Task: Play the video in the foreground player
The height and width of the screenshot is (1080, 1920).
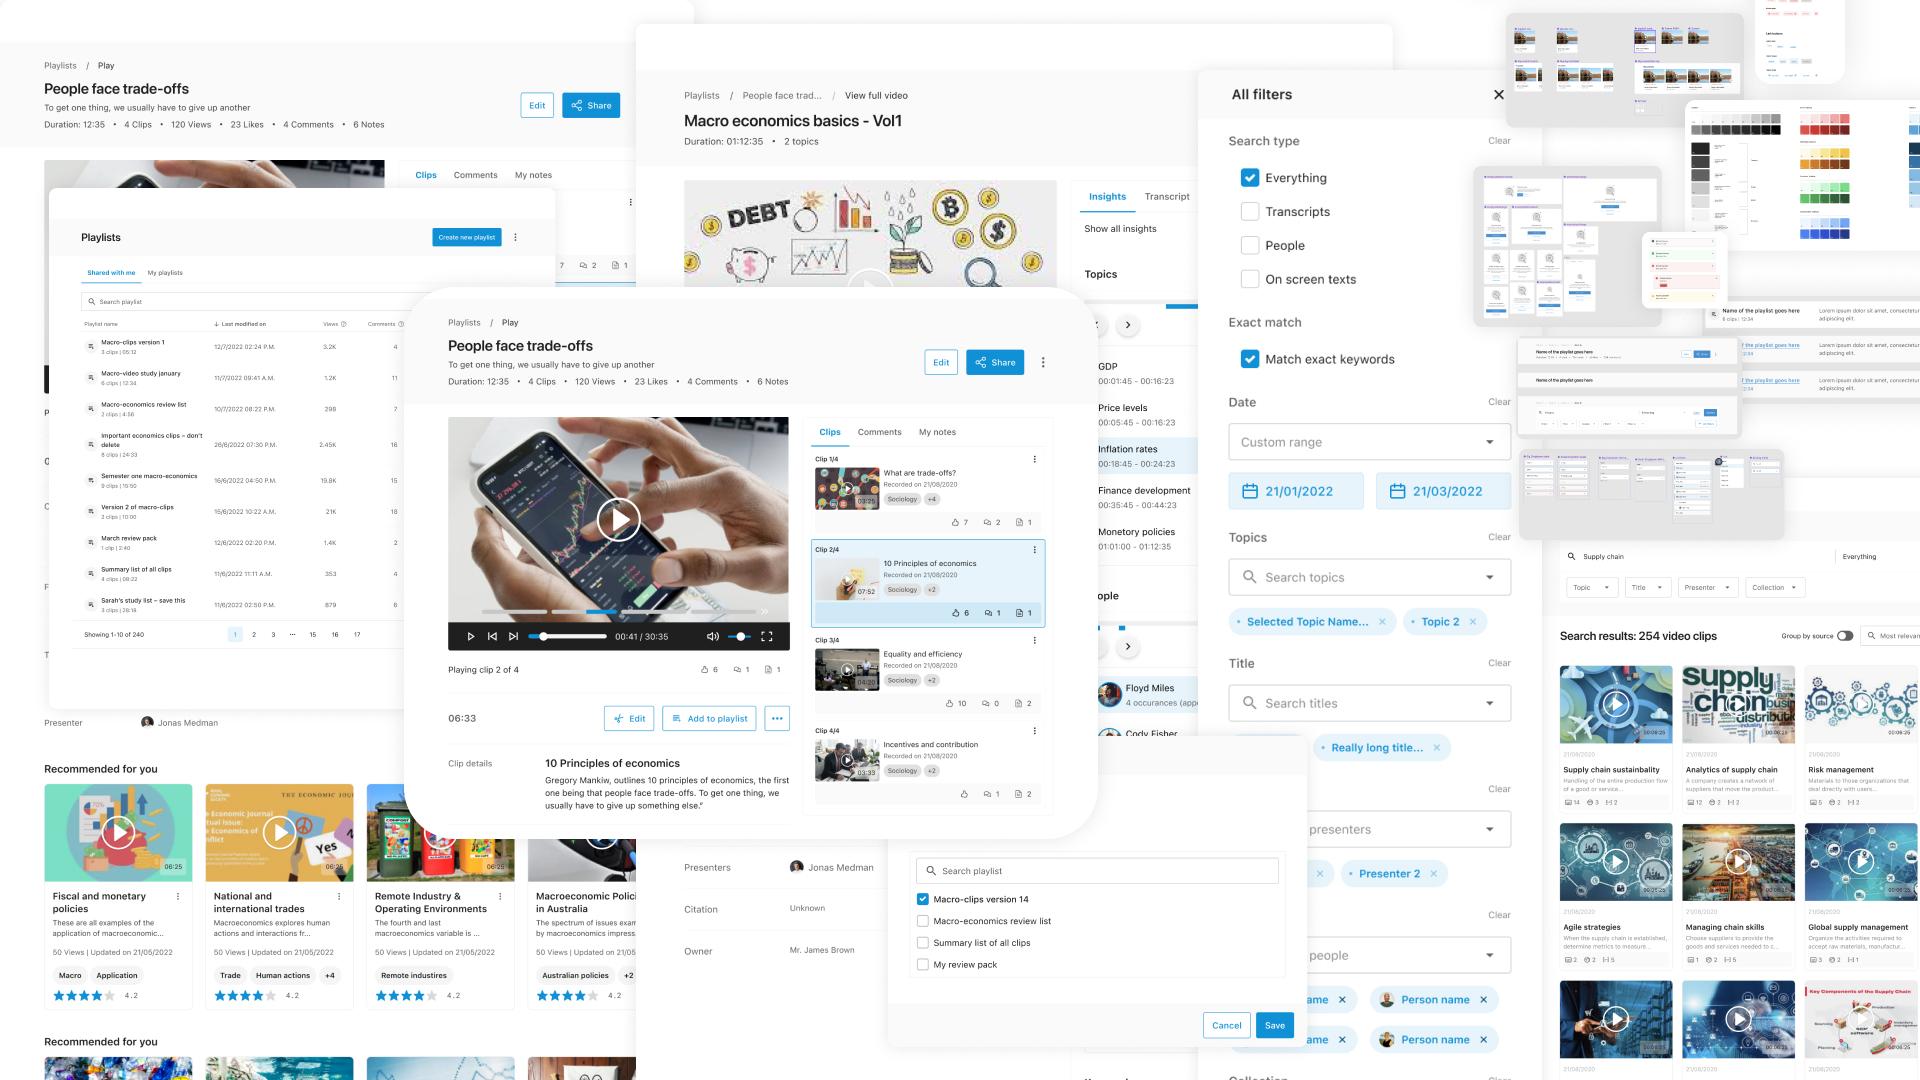Action: 619,520
